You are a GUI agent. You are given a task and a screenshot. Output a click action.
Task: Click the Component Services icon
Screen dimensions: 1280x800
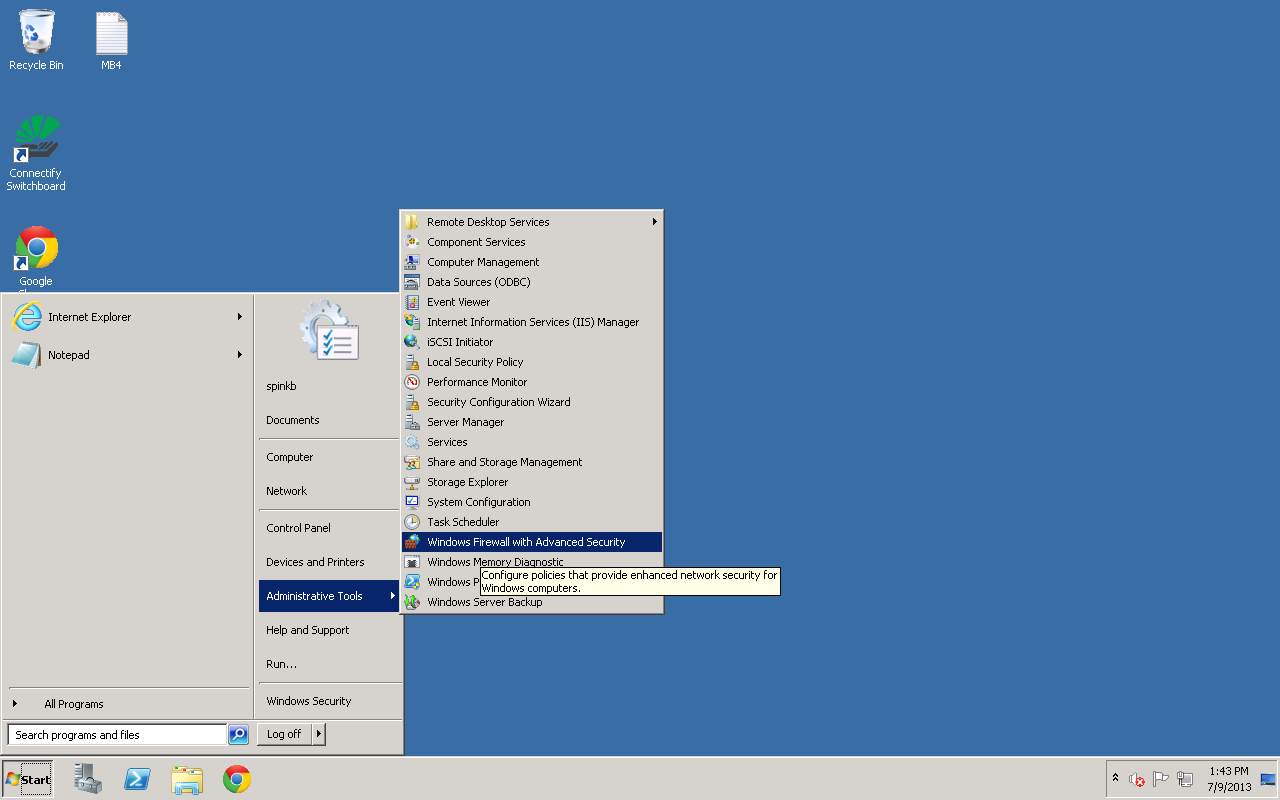point(412,242)
